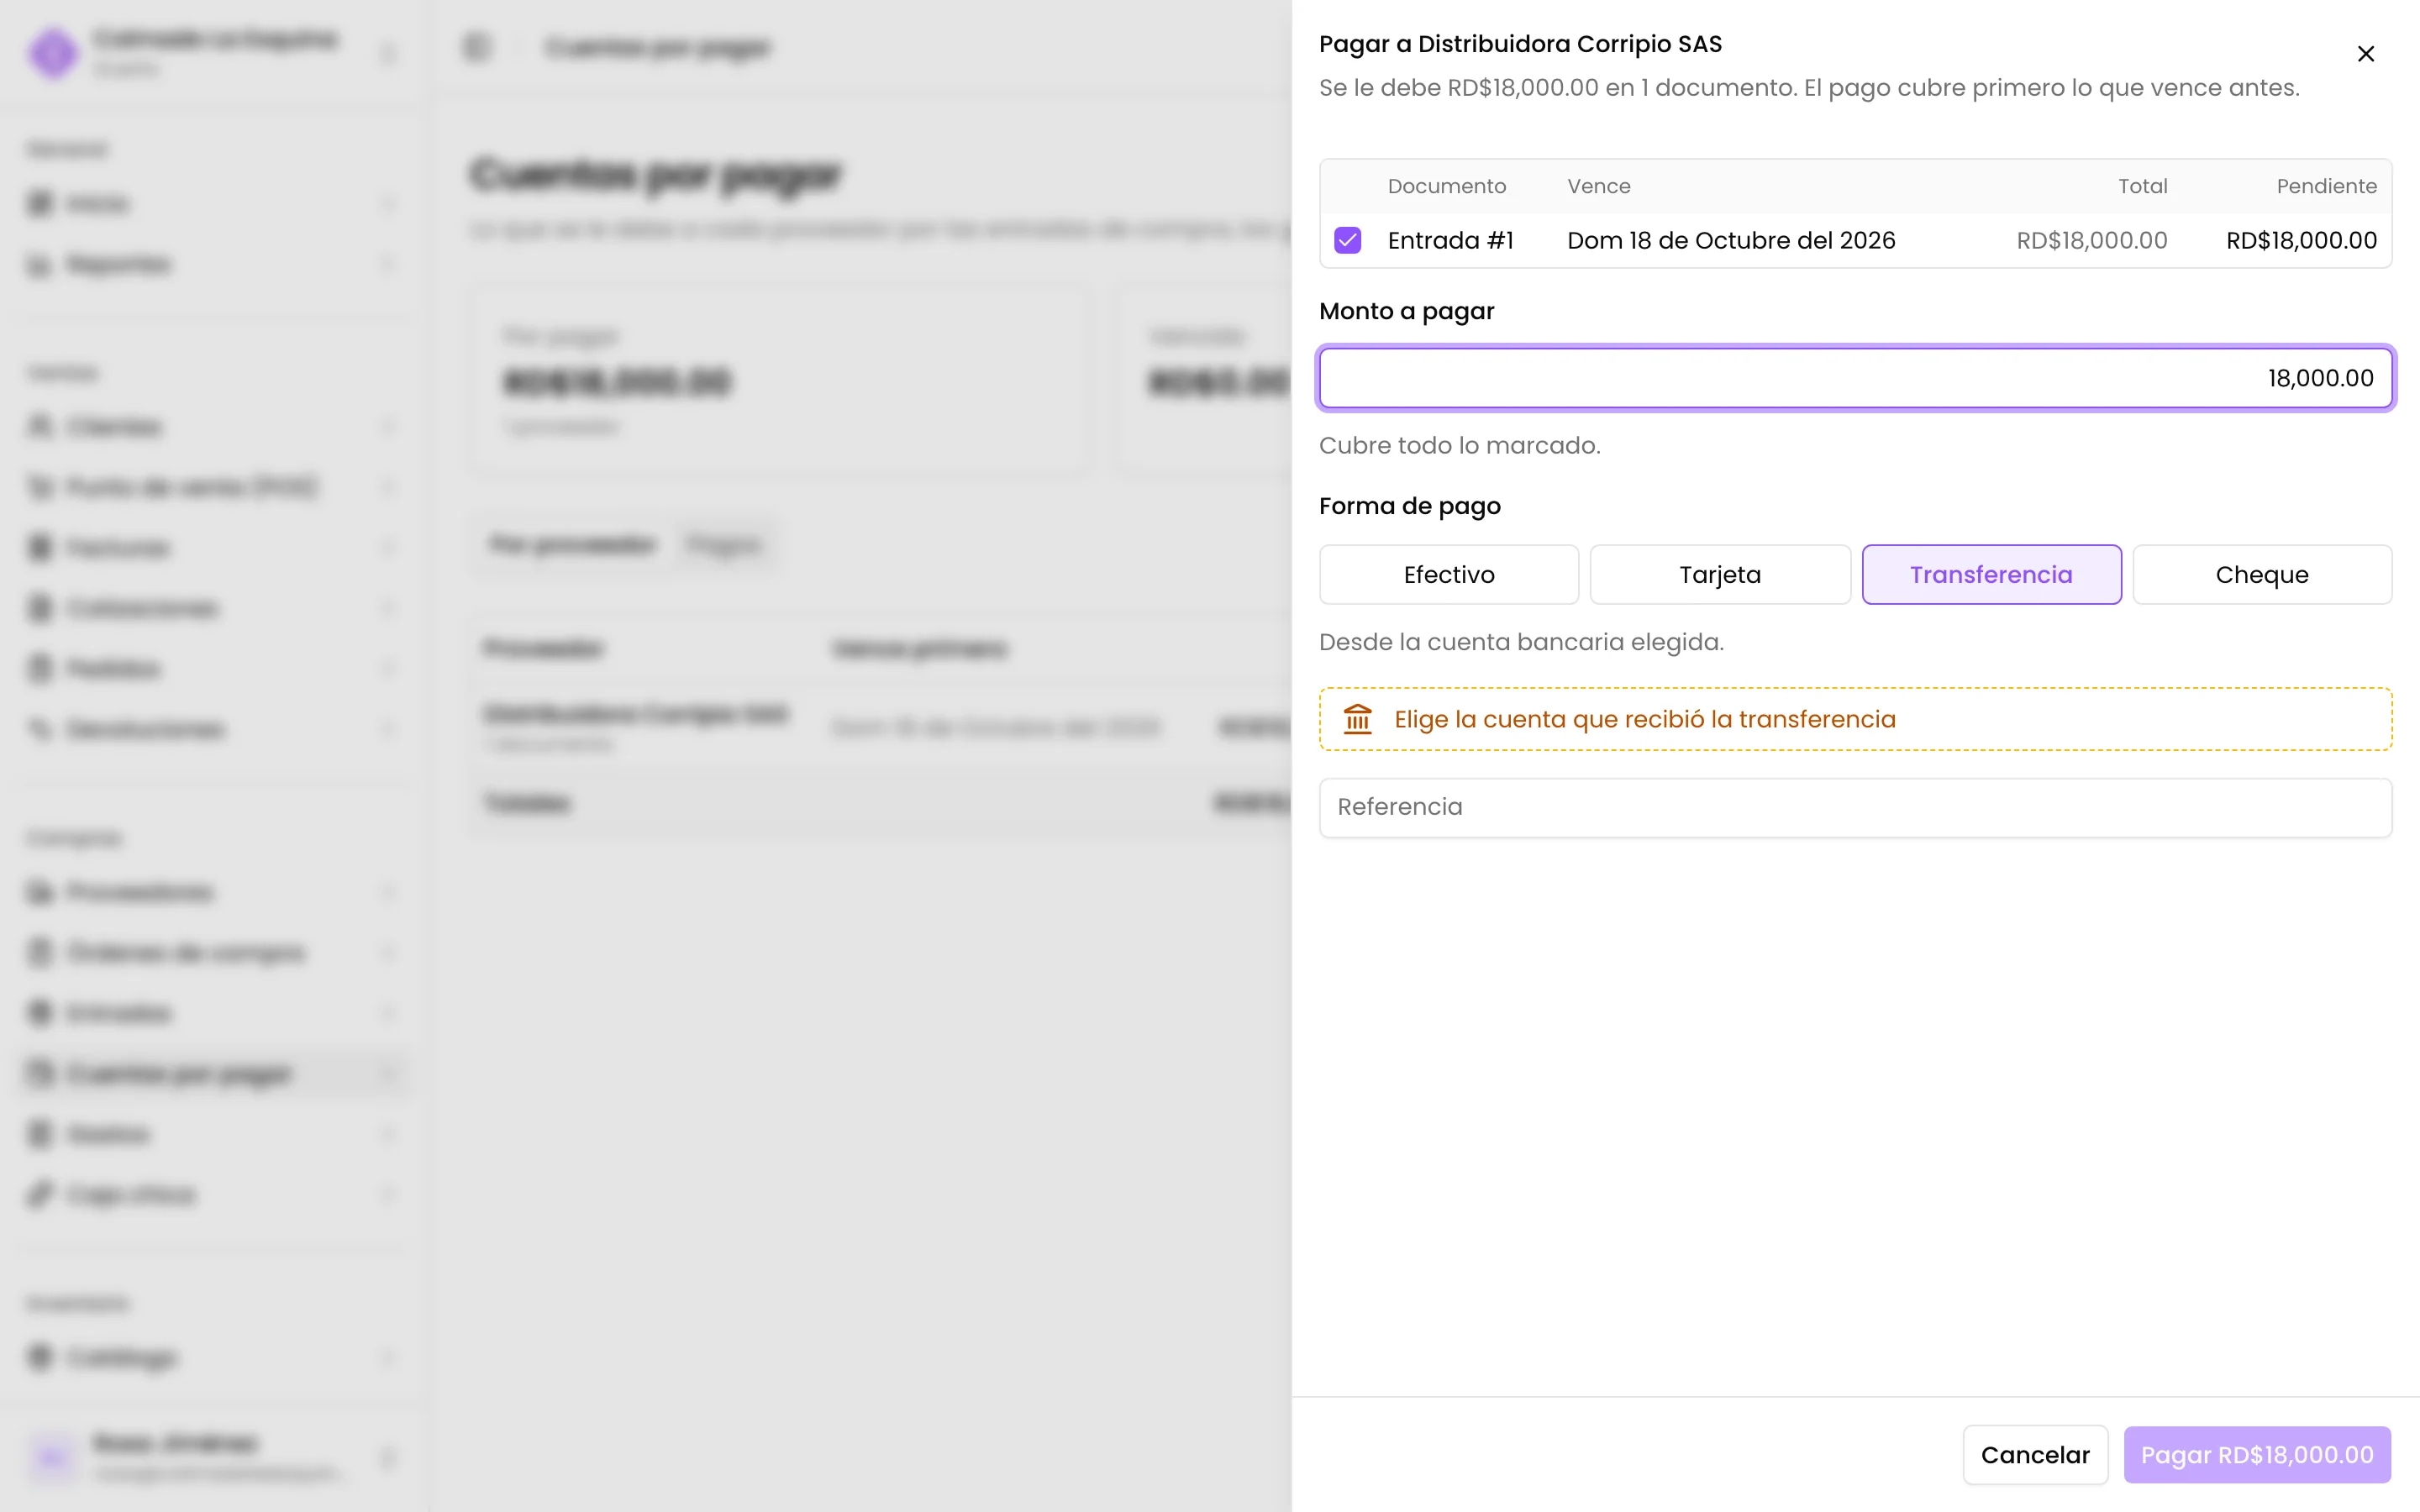The image size is (2420, 1512).
Task: Click the Desde la cuenta bancaria elegida note
Action: [x=1521, y=642]
